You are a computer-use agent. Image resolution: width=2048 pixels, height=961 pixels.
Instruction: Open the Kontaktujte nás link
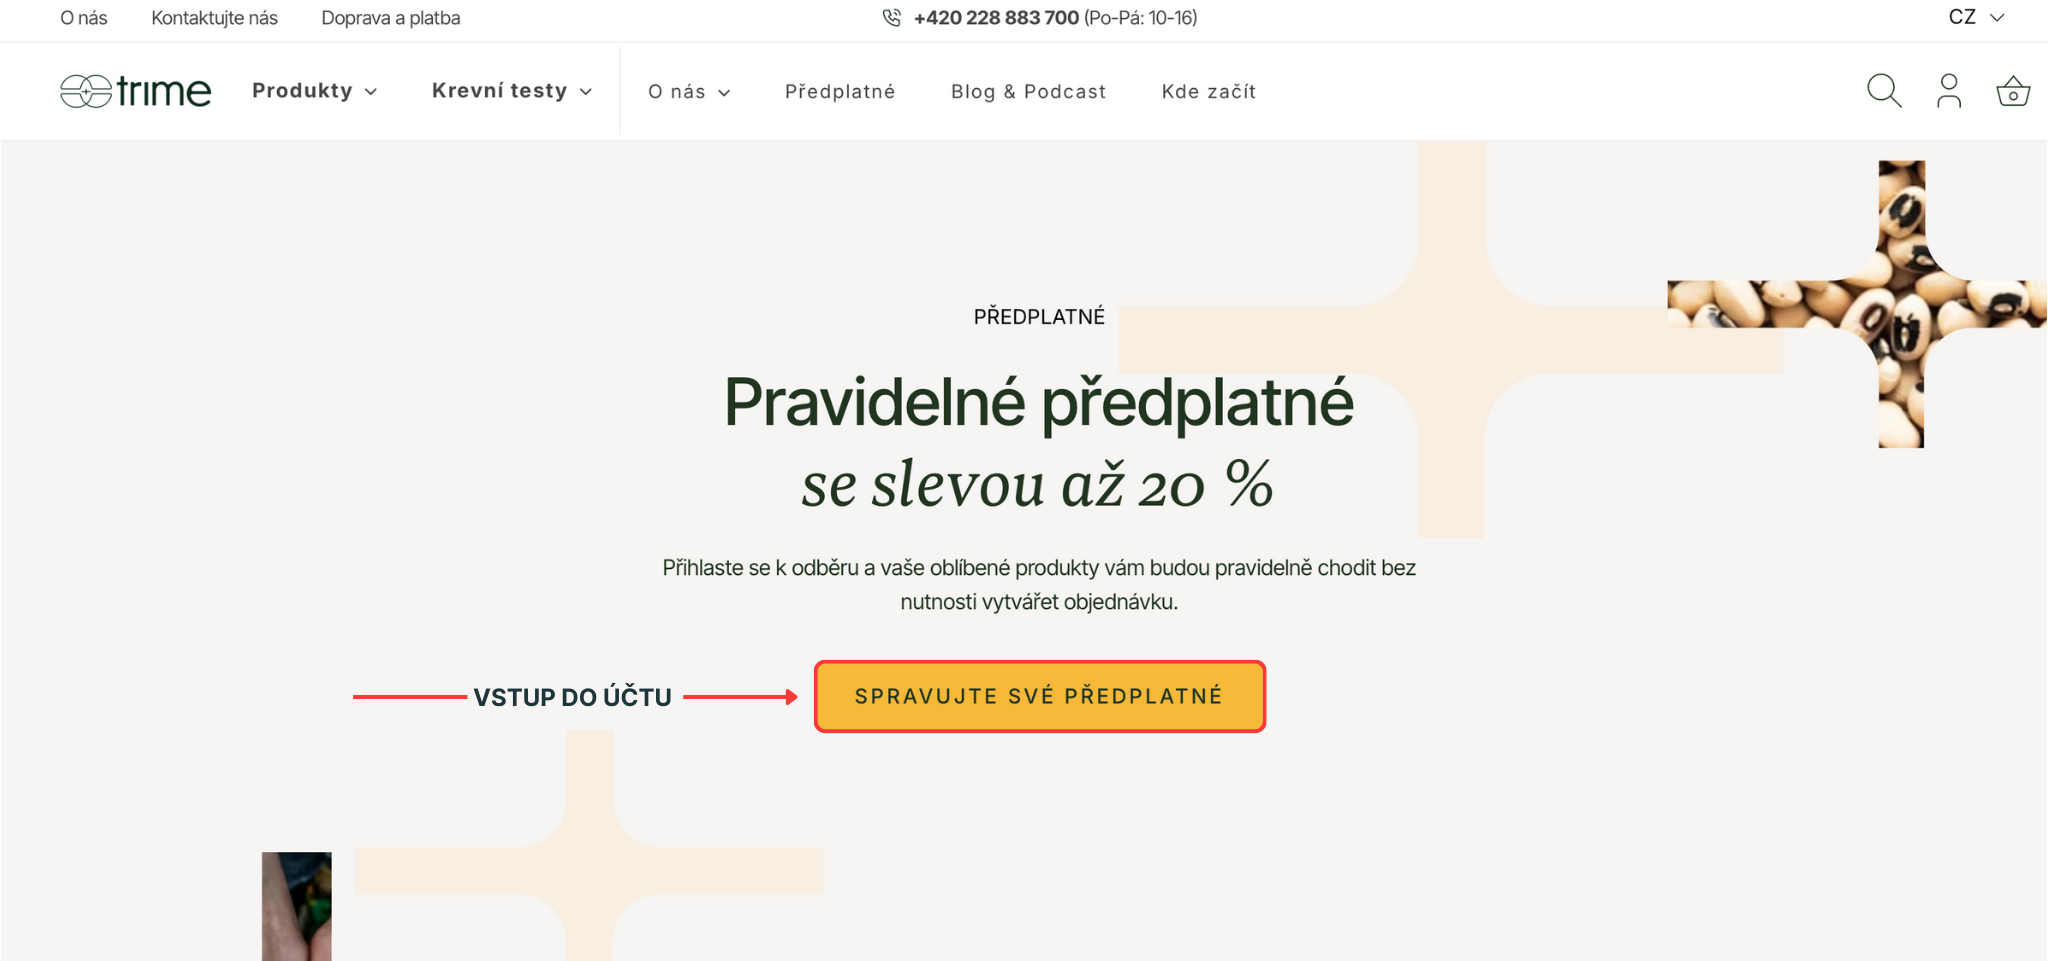pyautogui.click(x=215, y=18)
